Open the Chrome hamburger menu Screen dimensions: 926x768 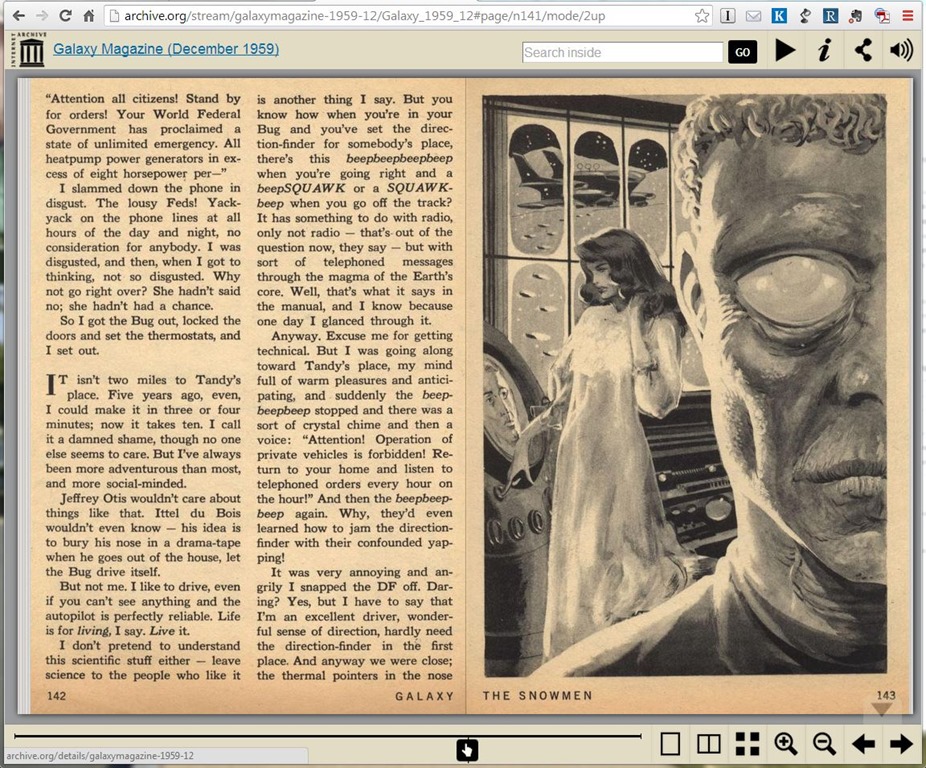coord(907,16)
